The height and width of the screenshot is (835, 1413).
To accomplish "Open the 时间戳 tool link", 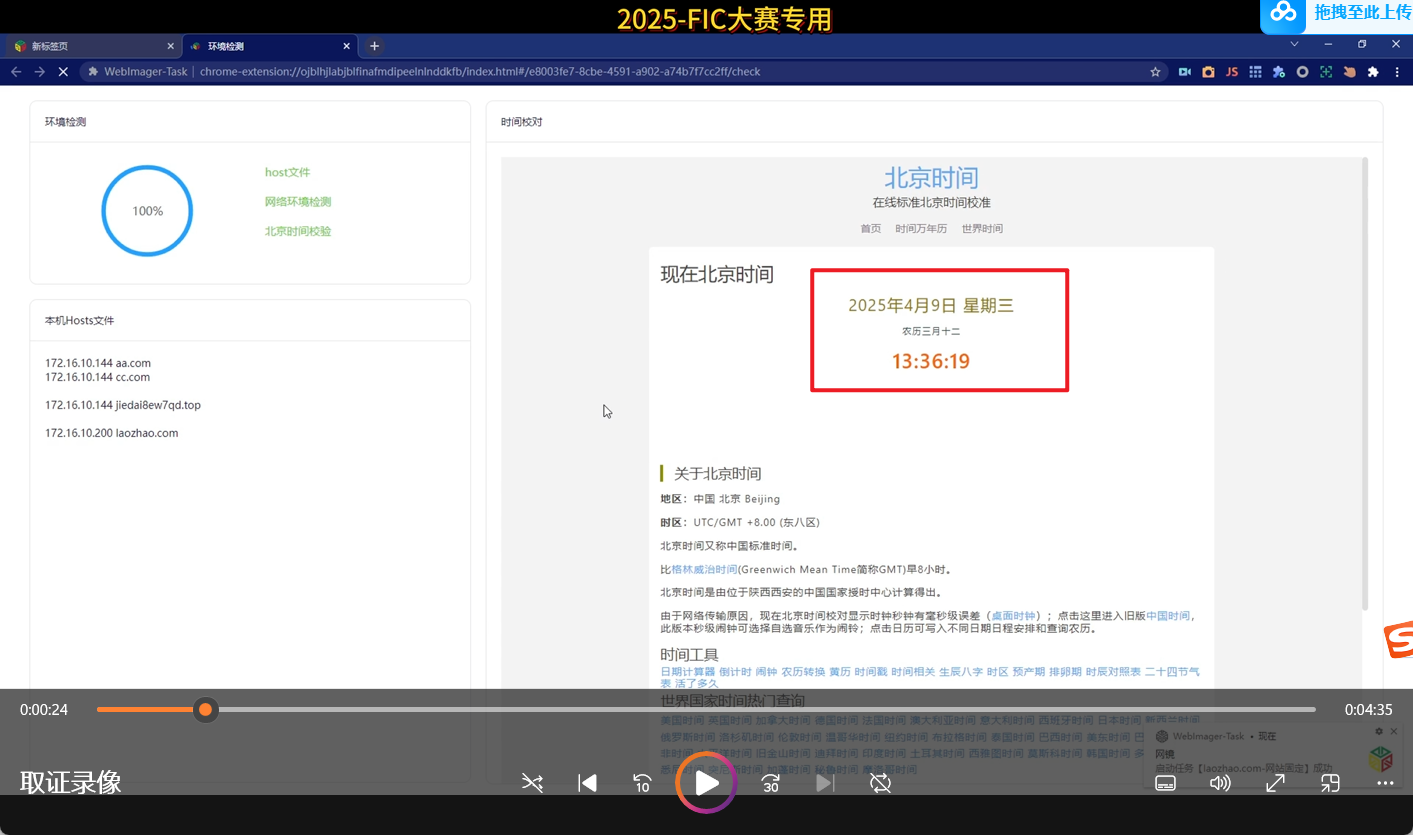I will [870, 672].
